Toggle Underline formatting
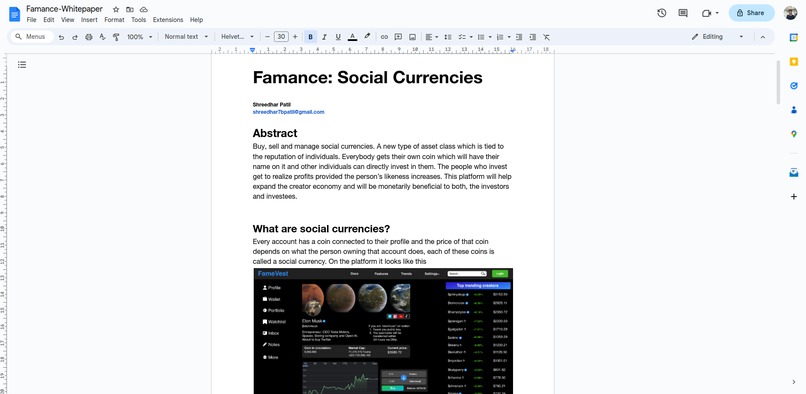 pos(338,37)
